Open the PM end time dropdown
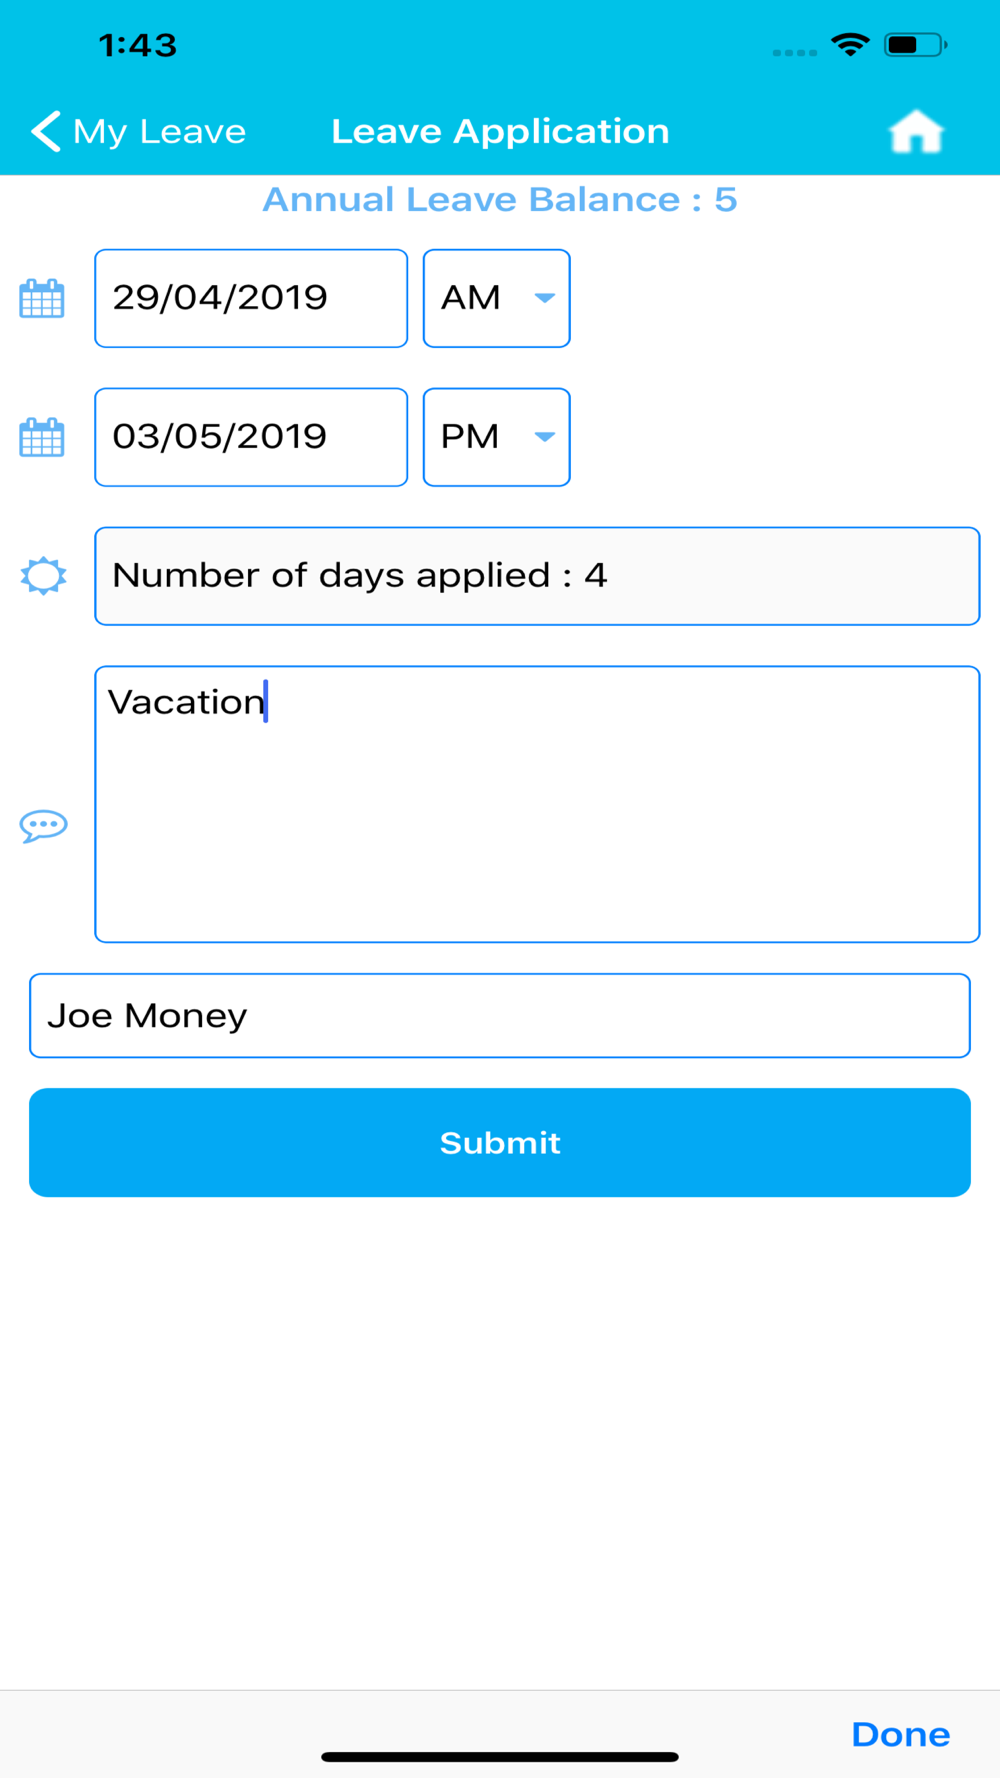 (x=497, y=437)
